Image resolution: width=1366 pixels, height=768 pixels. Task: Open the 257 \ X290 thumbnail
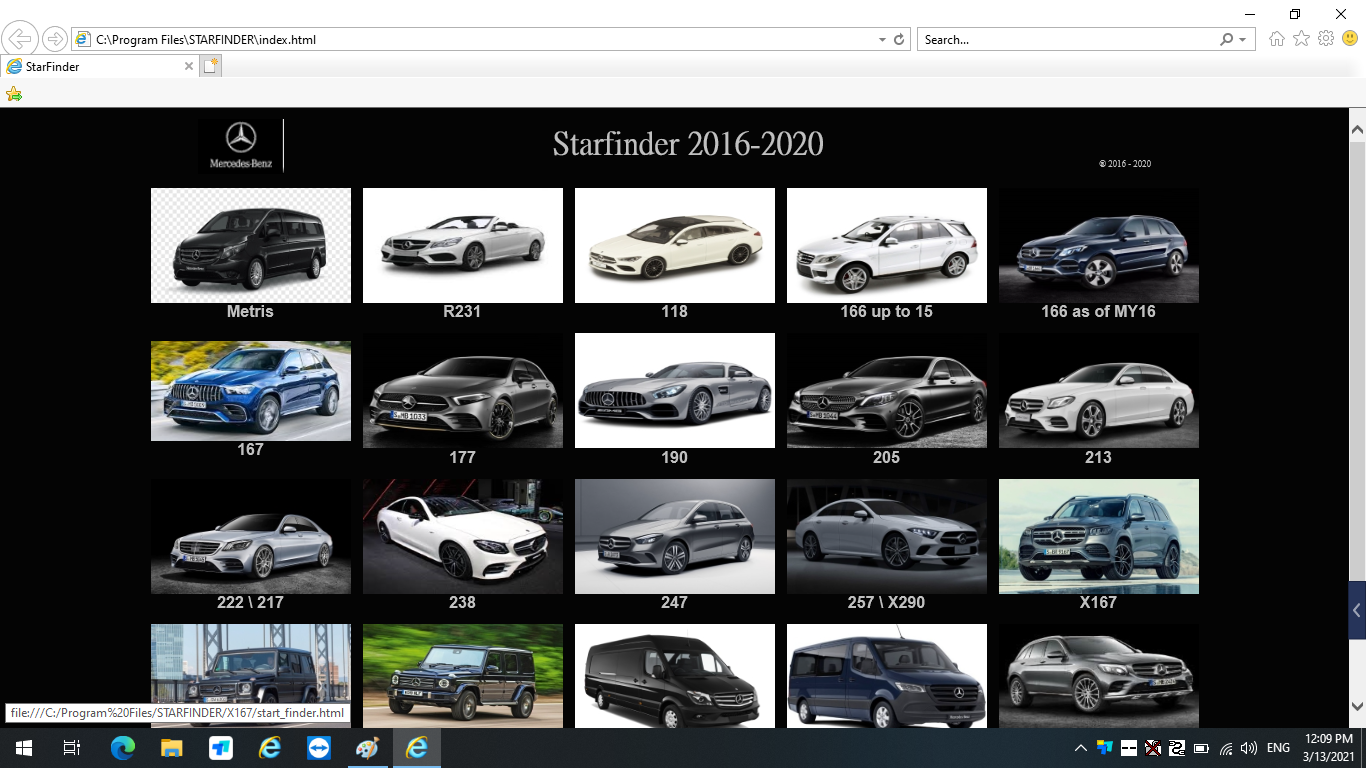point(887,536)
